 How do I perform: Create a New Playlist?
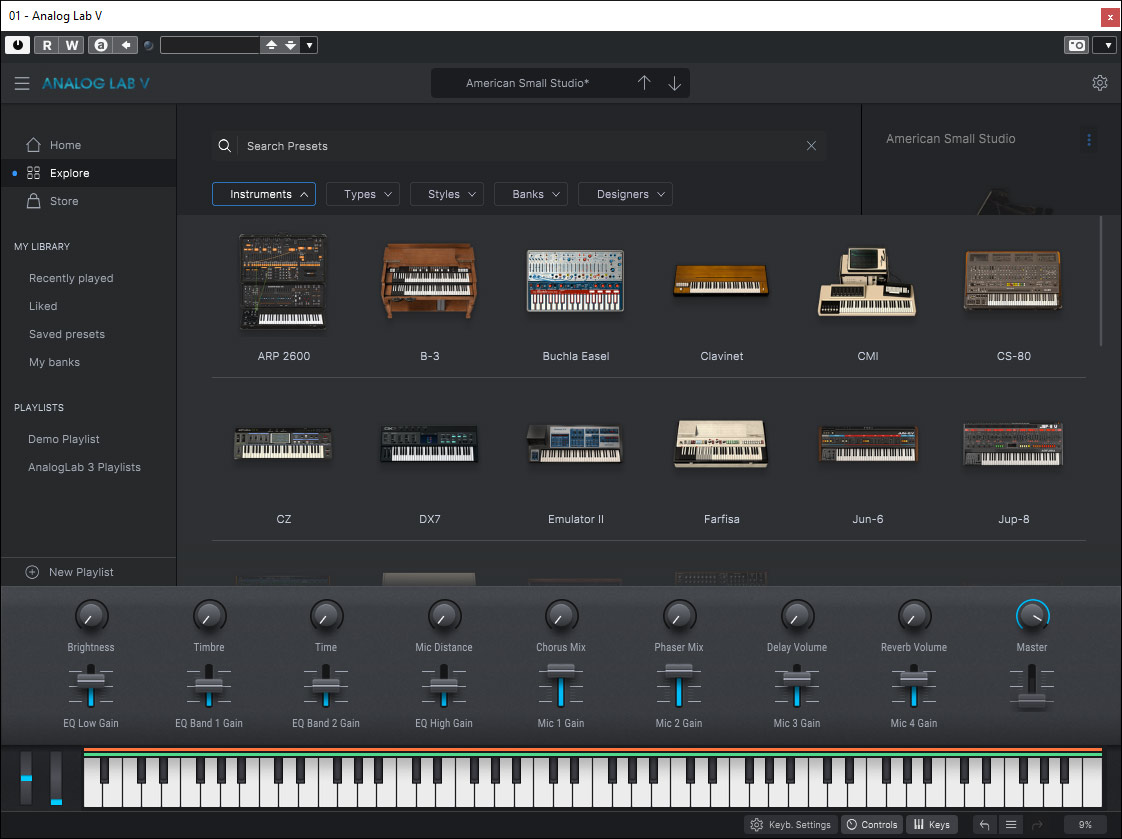coord(81,572)
